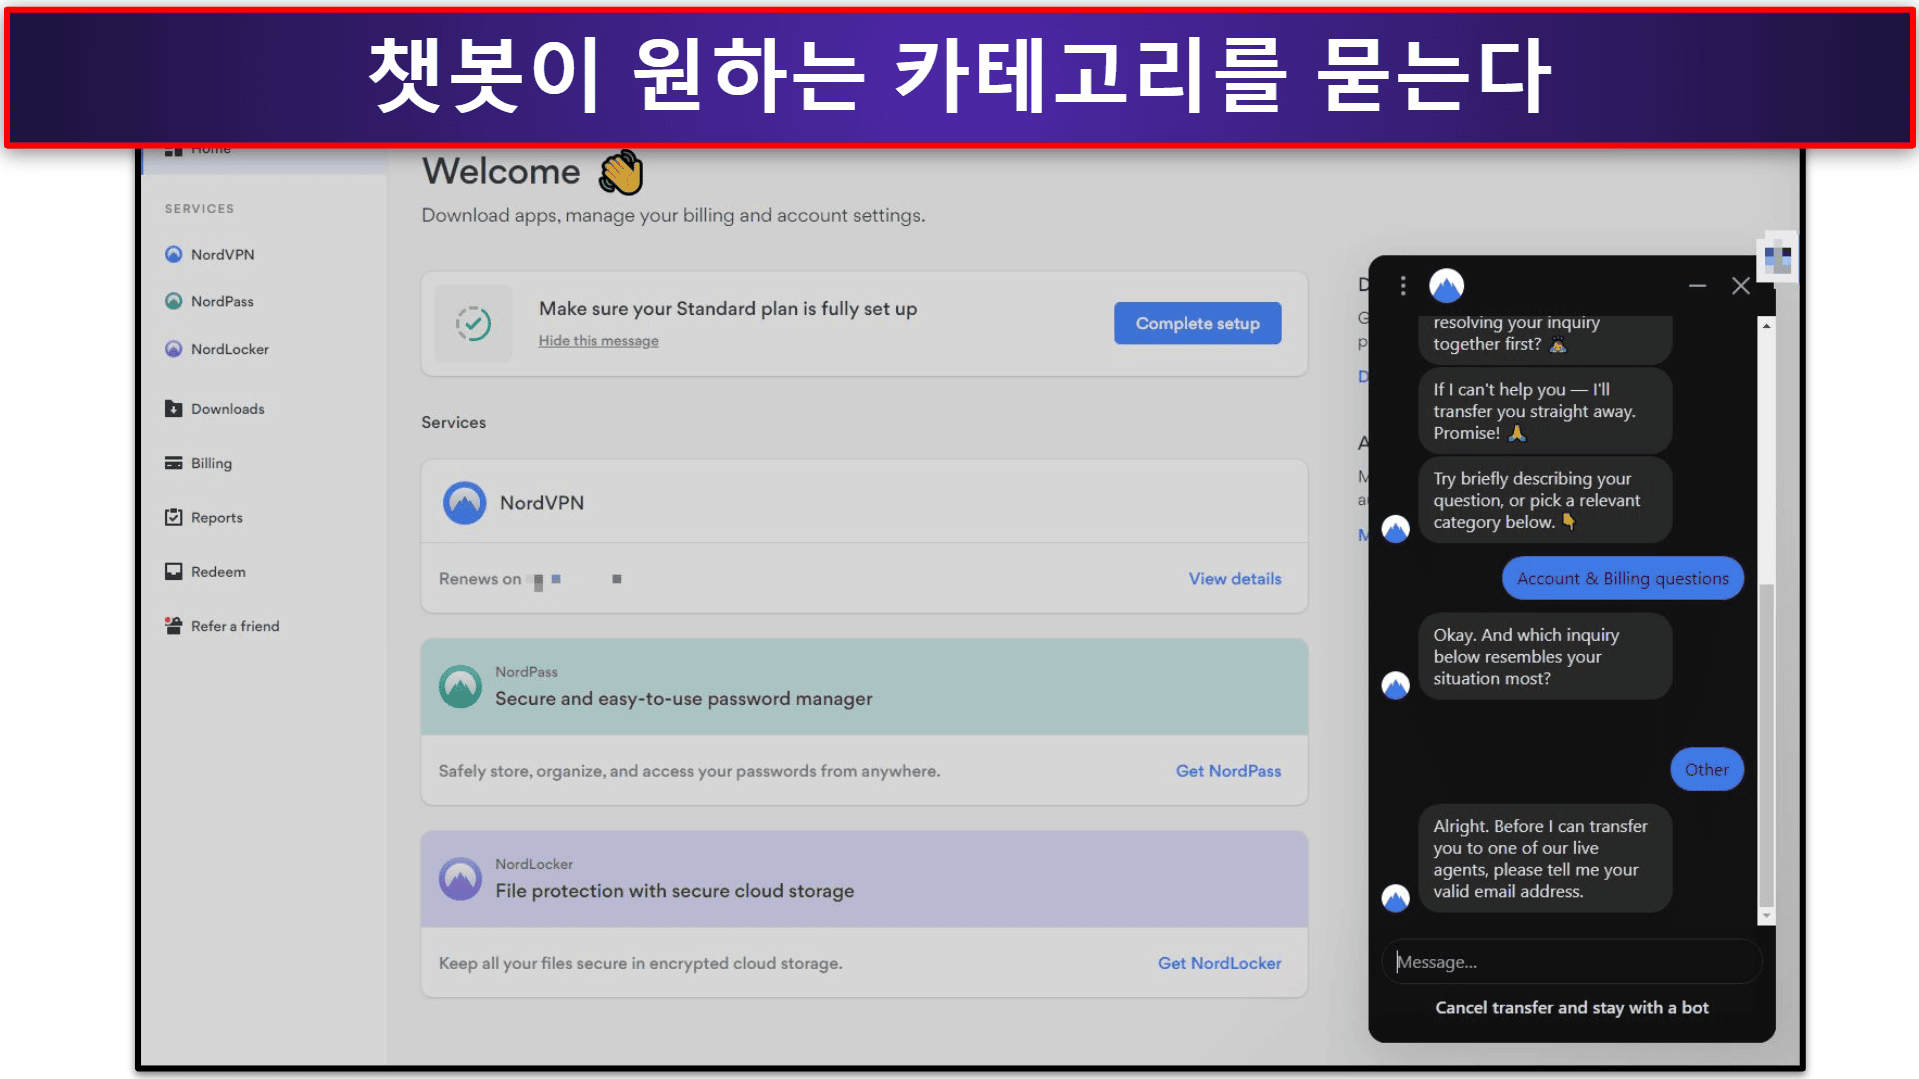
Task: Click the Account & Billing questions chip
Action: tap(1623, 578)
